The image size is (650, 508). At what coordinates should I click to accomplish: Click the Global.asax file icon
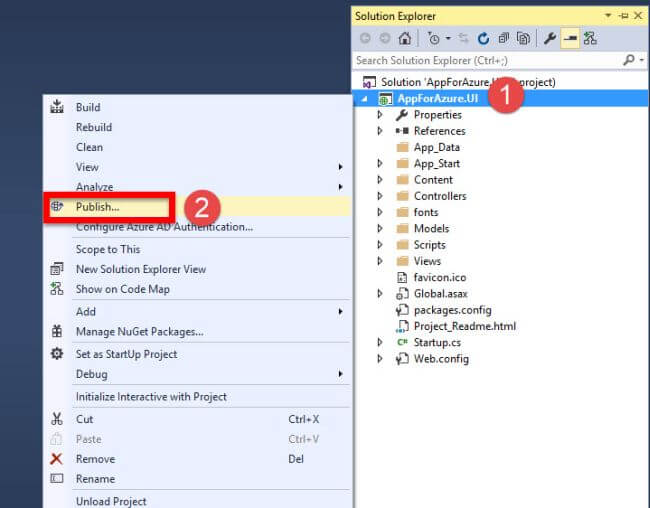click(x=402, y=294)
